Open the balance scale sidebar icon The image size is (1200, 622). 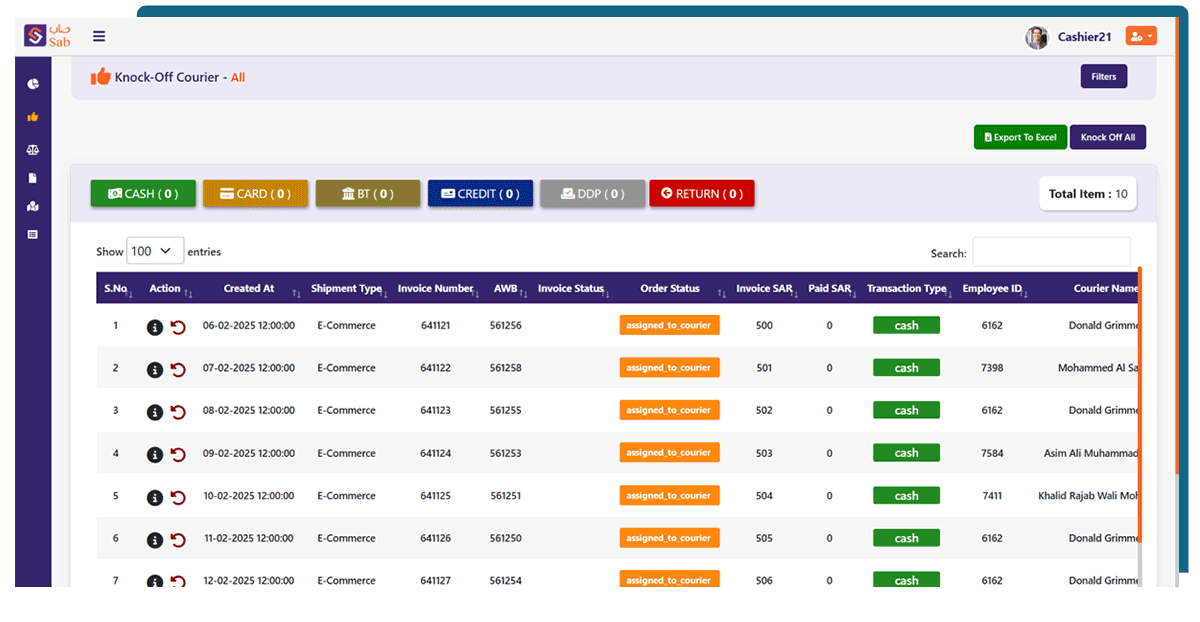click(x=33, y=149)
